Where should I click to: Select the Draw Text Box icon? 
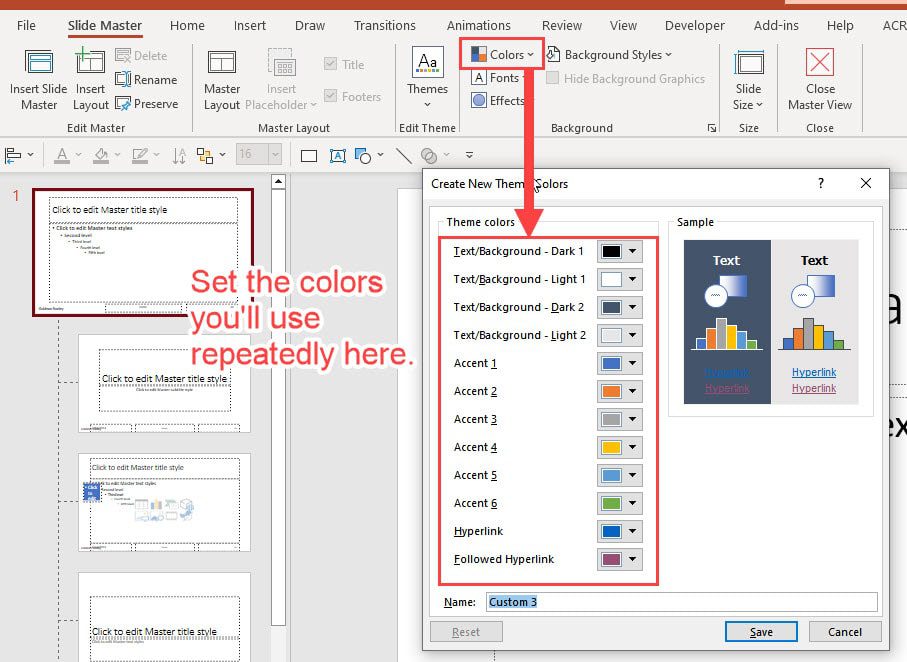(337, 155)
